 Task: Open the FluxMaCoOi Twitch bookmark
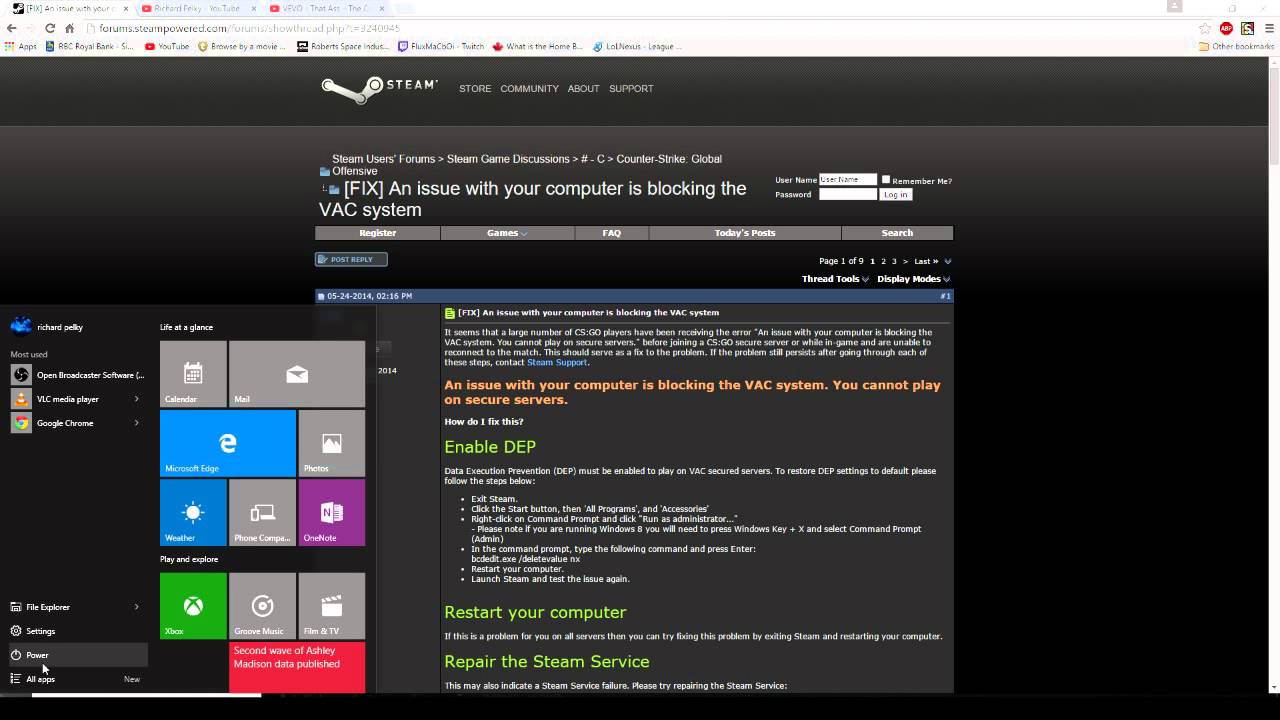click(x=441, y=46)
